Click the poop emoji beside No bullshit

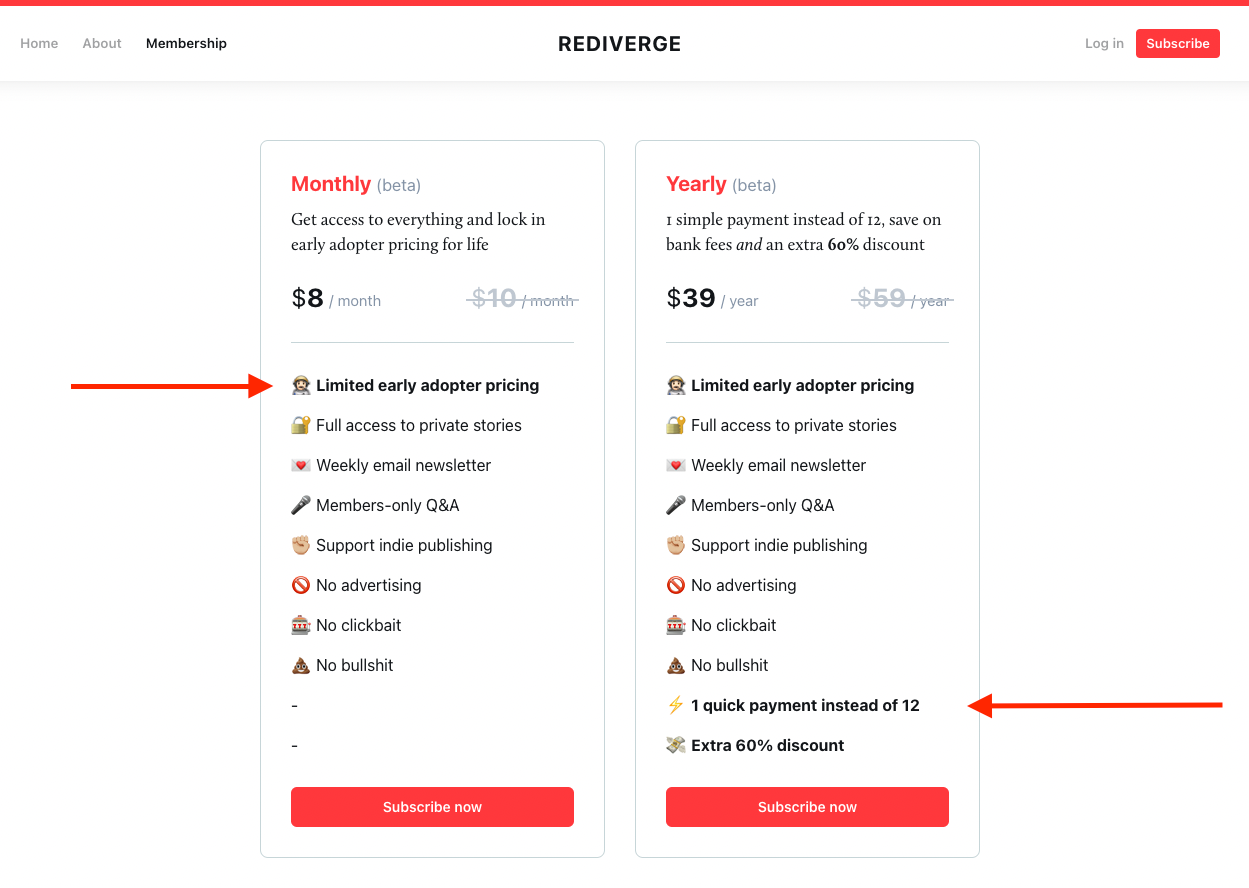[300, 665]
